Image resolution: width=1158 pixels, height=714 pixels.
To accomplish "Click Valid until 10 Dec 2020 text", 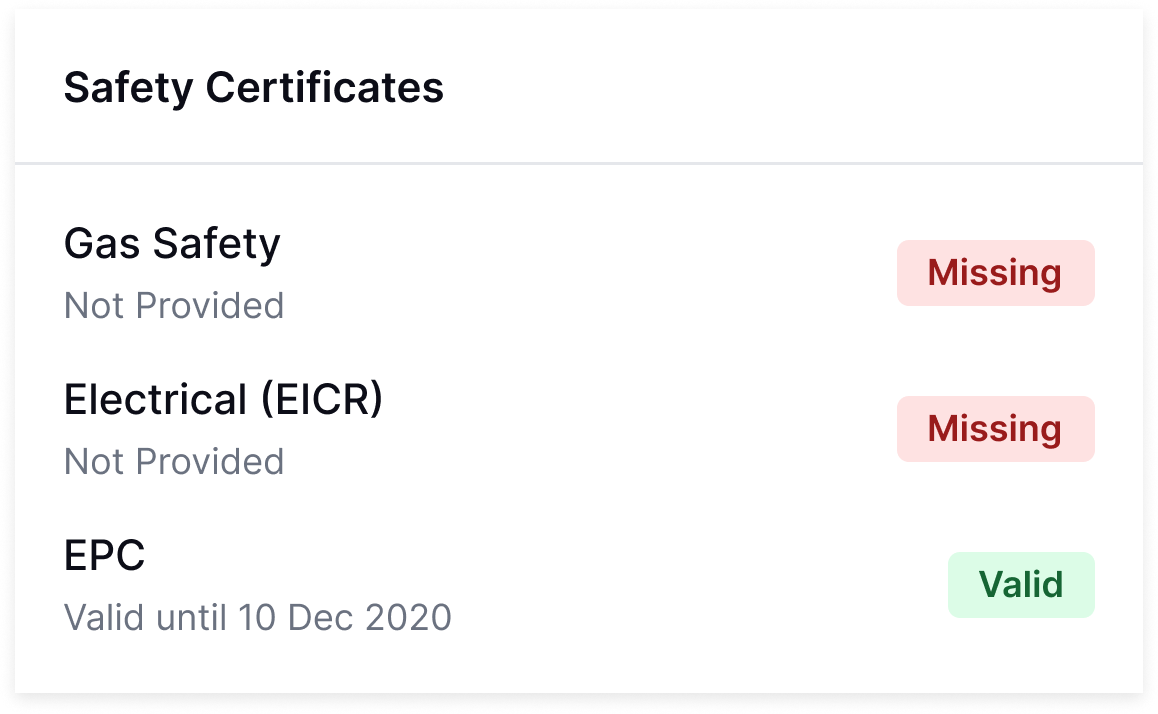I will coord(257,618).
